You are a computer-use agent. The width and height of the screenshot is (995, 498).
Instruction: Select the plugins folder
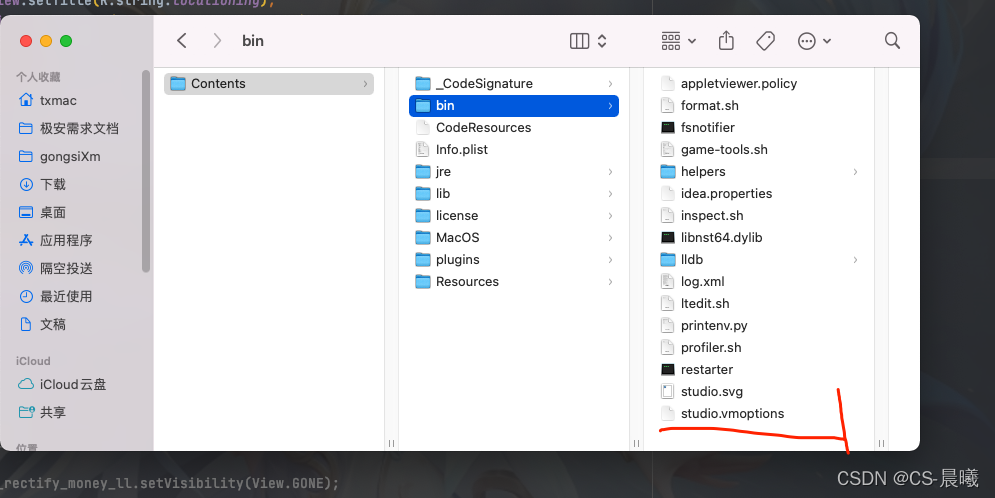[x=514, y=259]
